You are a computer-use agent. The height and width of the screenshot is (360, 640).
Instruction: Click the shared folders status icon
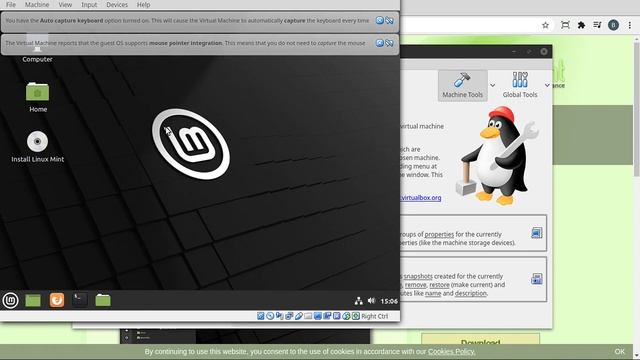[308, 316]
